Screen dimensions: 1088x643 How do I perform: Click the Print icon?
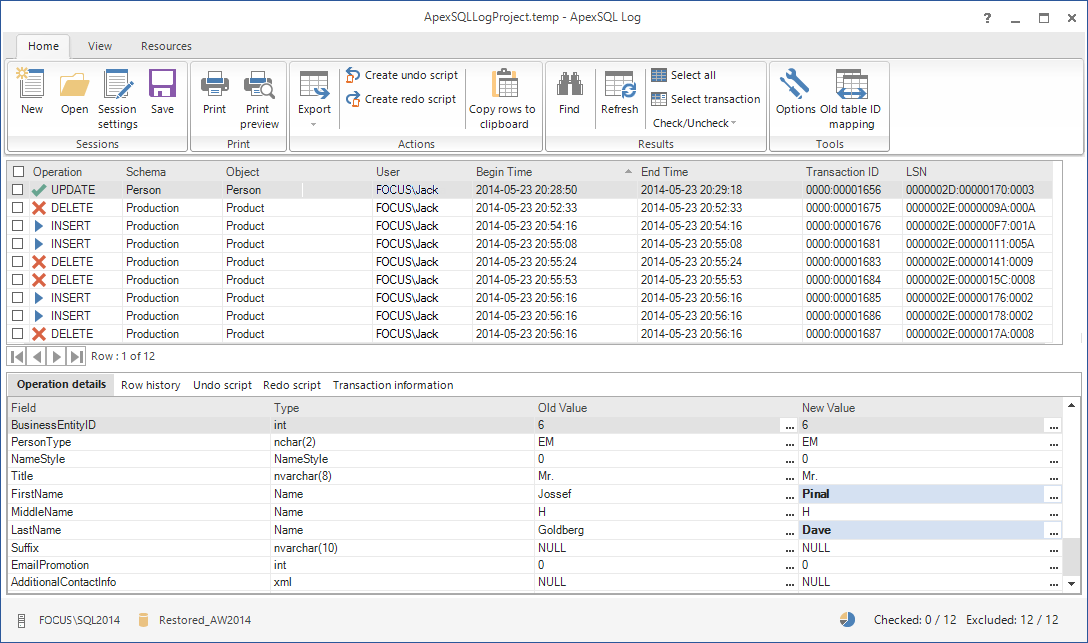pyautogui.click(x=214, y=84)
